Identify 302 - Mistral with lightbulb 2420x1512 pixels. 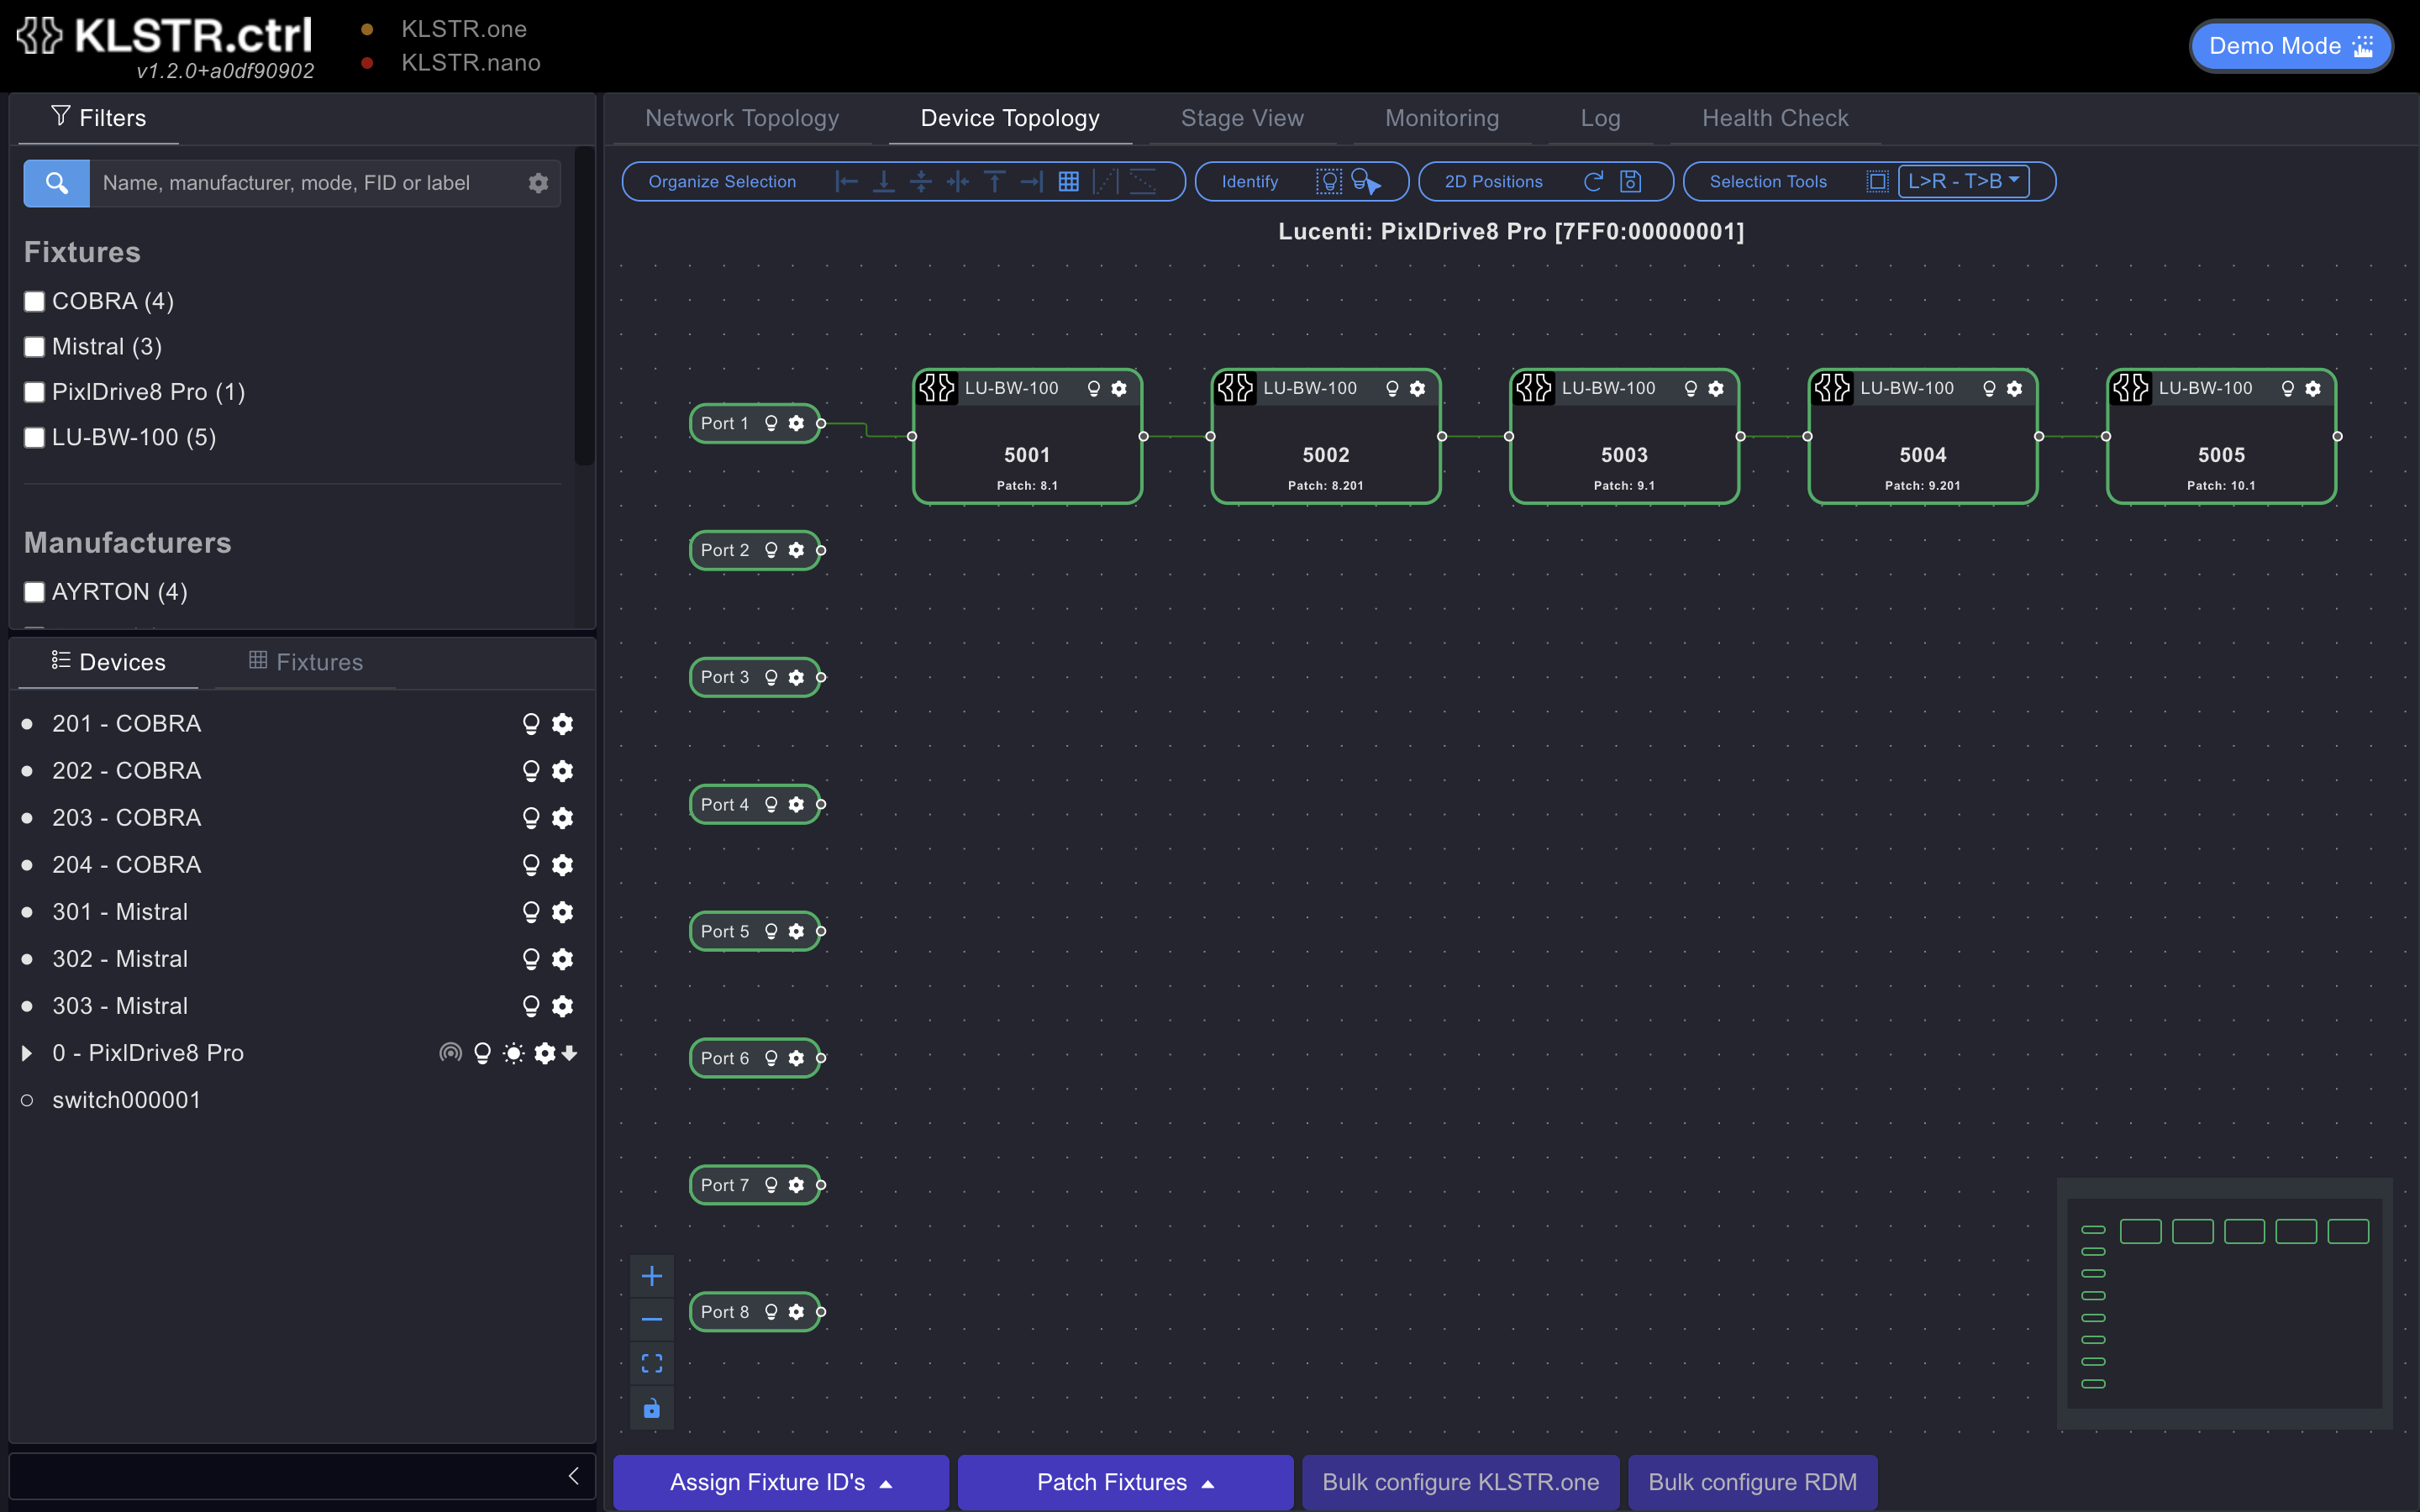pos(531,959)
